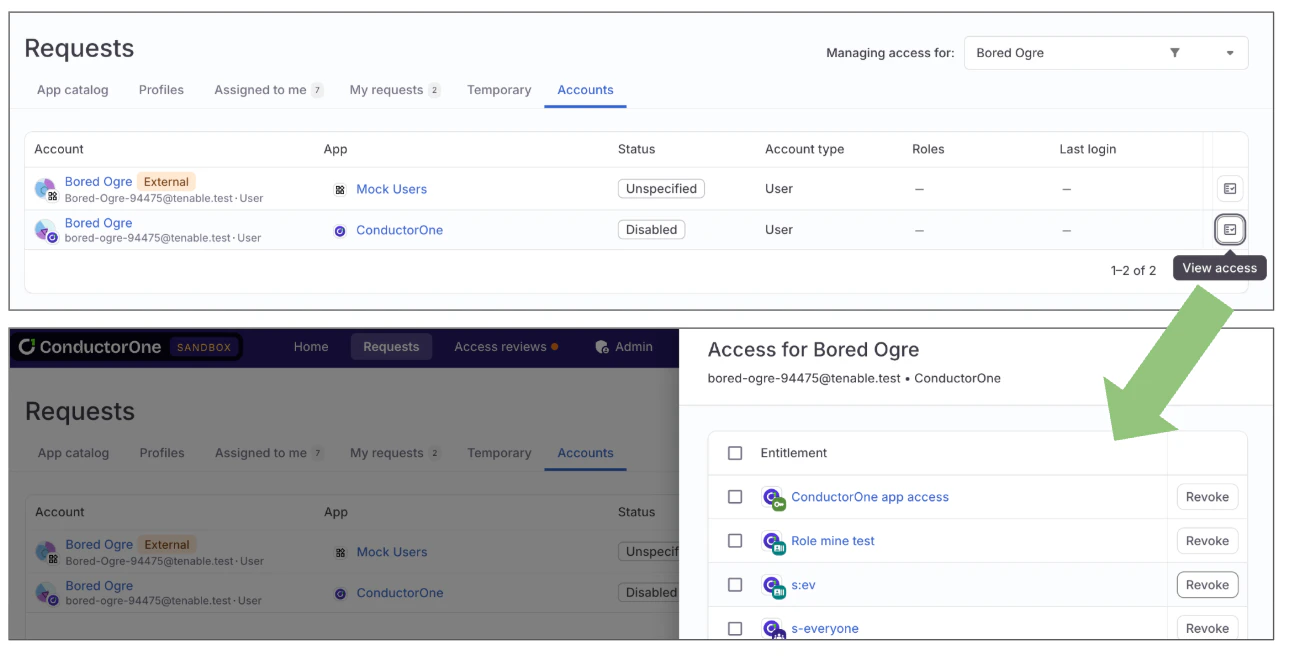Click the filter funnel icon in Managing access field

(x=1175, y=53)
